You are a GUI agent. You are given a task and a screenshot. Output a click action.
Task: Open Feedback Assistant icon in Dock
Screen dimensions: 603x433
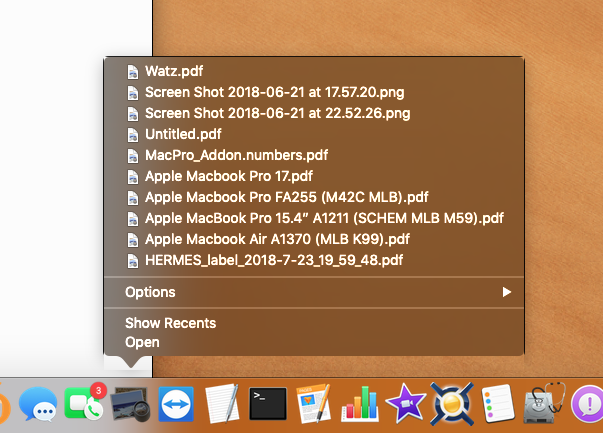(588, 404)
